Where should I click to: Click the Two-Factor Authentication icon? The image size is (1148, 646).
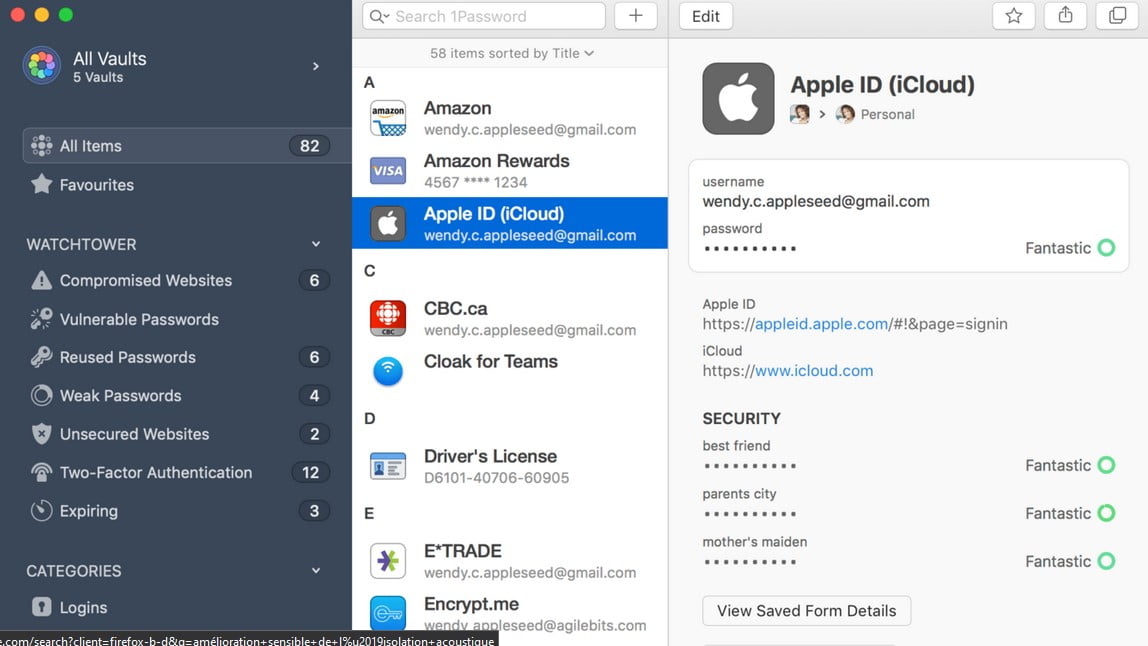click(x=42, y=472)
